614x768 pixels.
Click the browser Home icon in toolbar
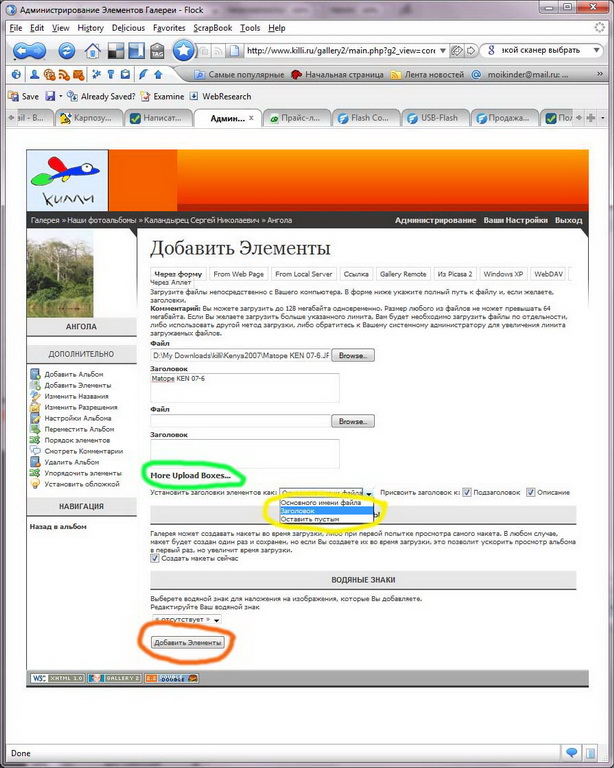point(92,50)
